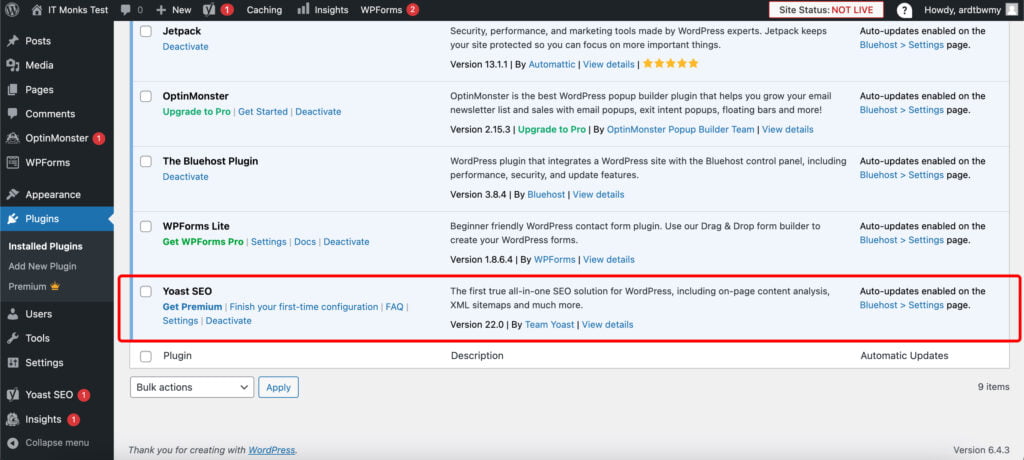Click the New plus in admin bar
1024x460 pixels.
[161, 10]
